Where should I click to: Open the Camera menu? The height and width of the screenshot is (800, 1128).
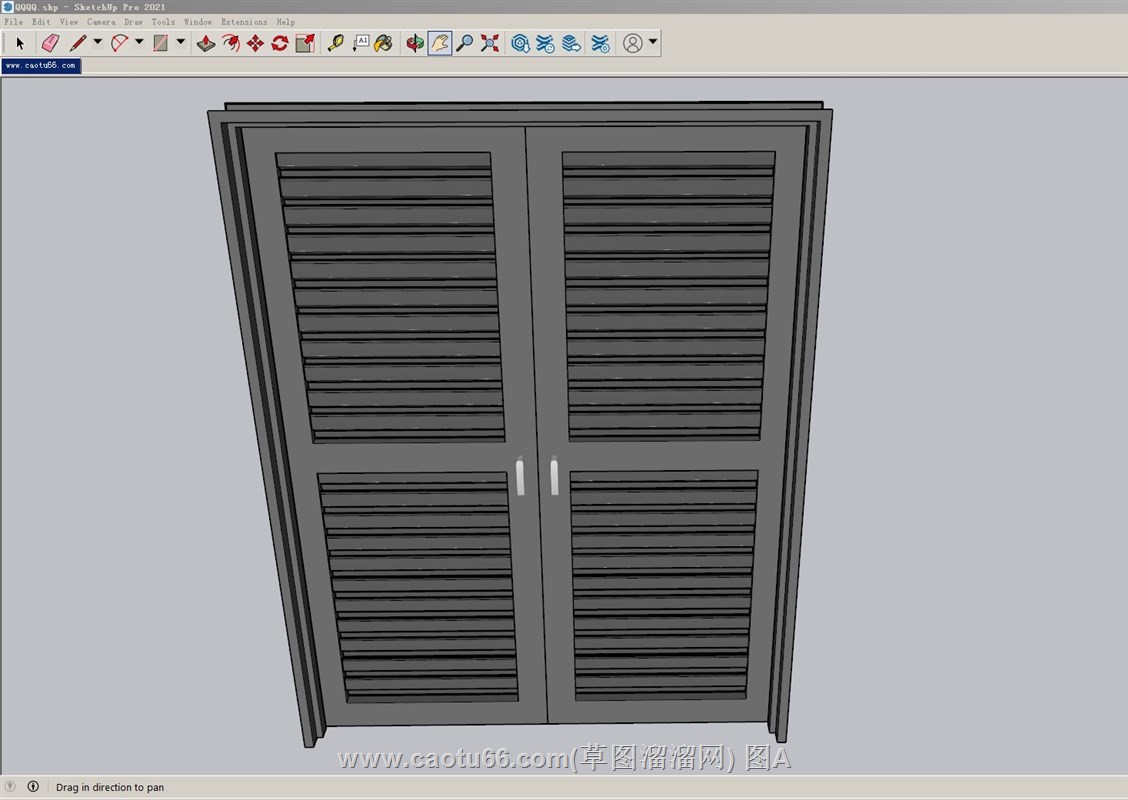[x=101, y=22]
